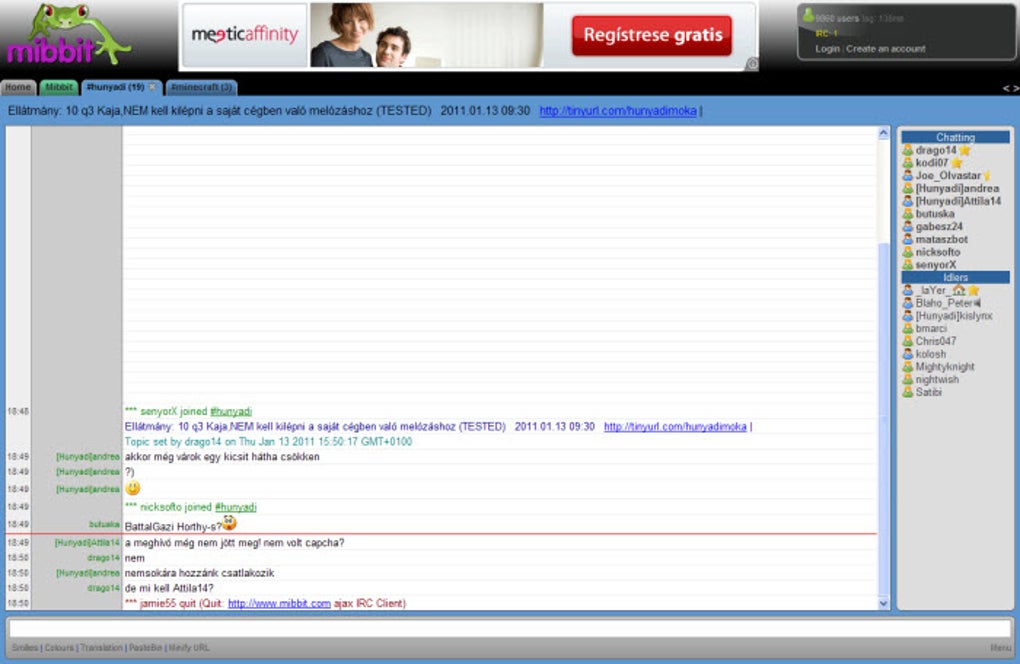Click the smiley emoticon posted by [Hunyadi]andrea
Screen dimensions: 1020x664
tap(131, 489)
